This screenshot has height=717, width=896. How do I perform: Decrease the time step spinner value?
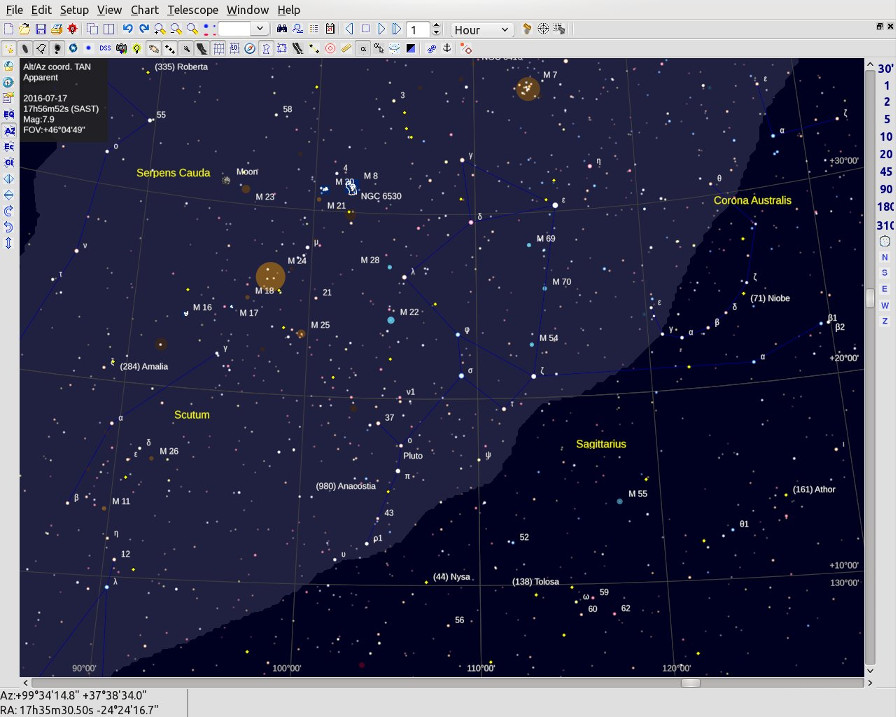(x=437, y=33)
